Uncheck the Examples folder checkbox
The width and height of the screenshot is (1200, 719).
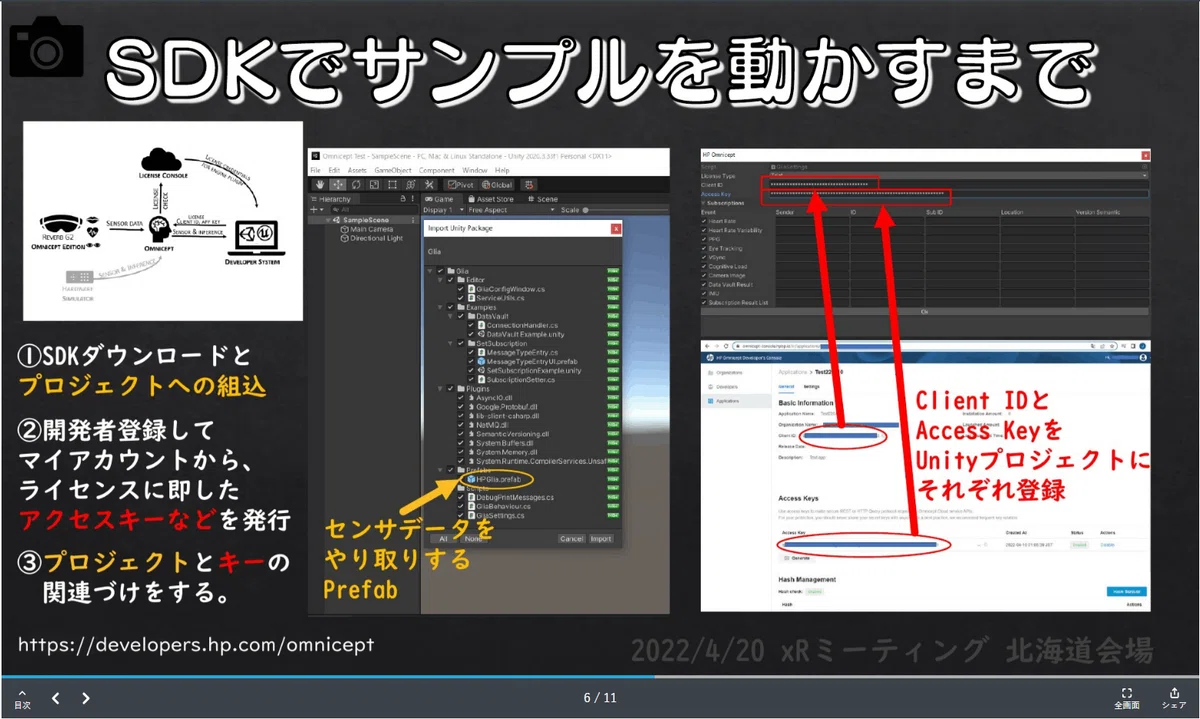(450, 307)
